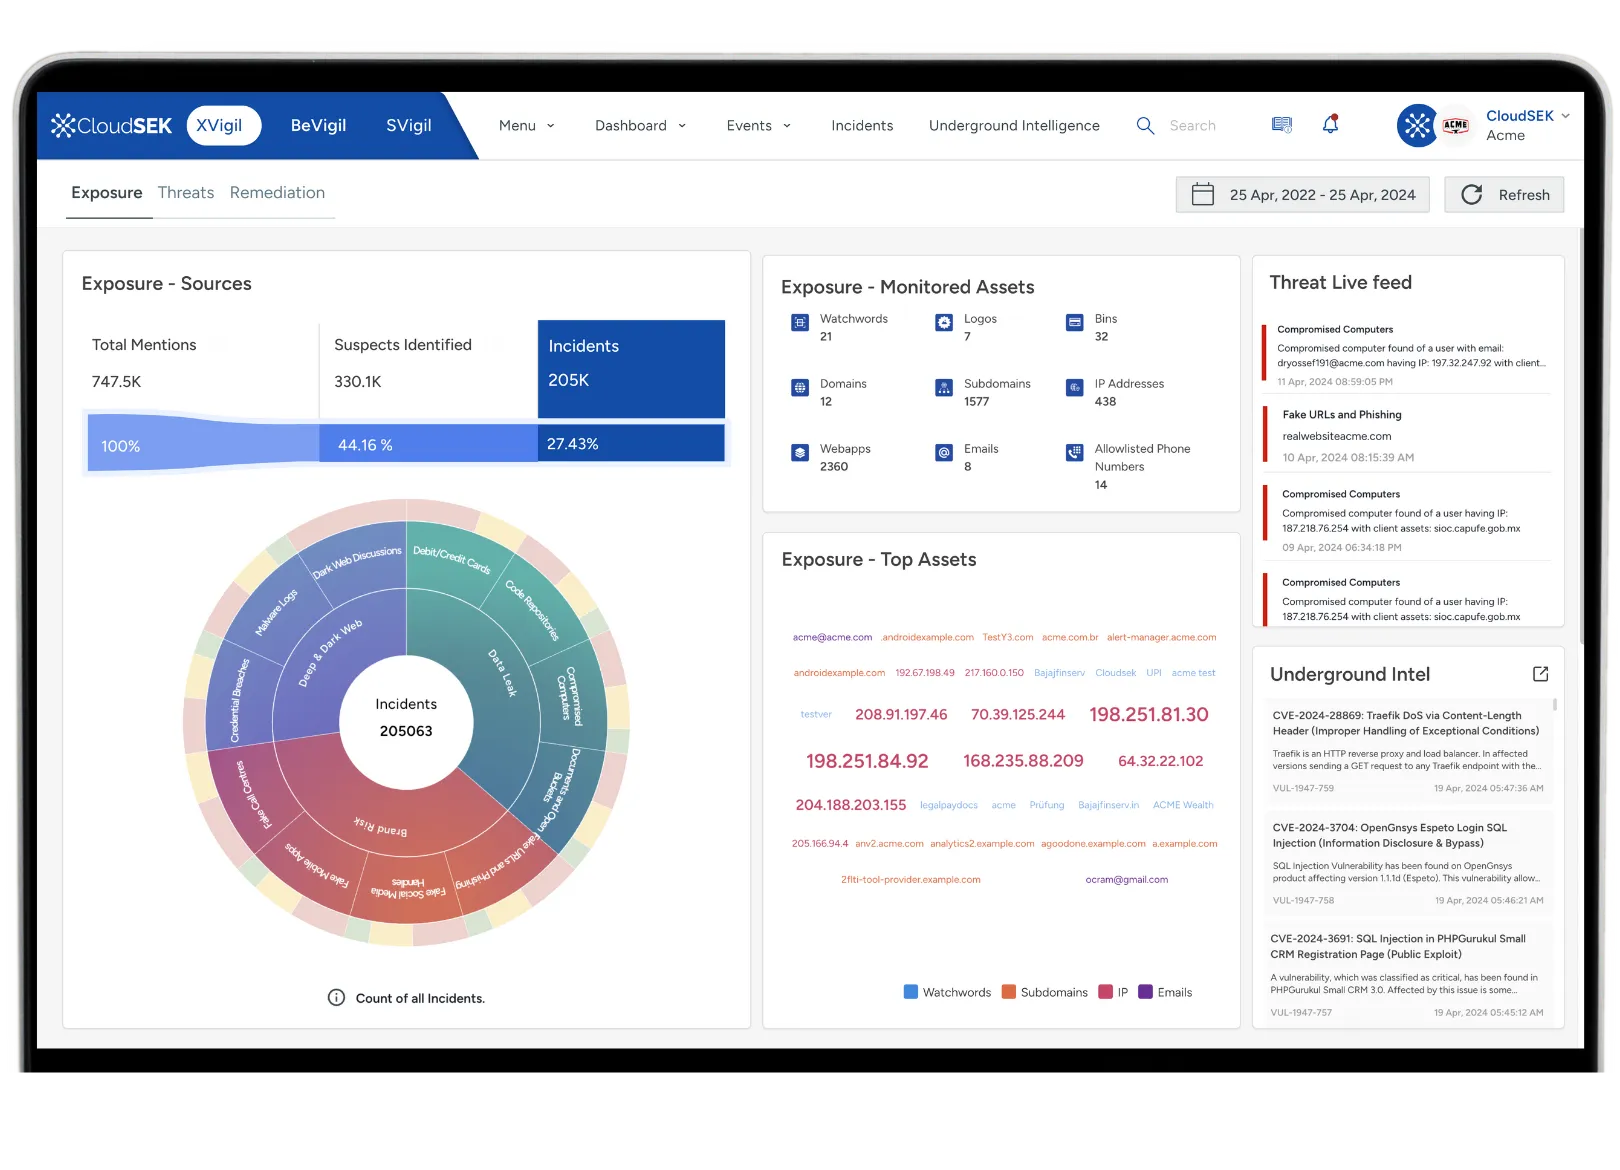Open Underground Intel in external view icon
Image resolution: width=1620 pixels, height=1170 pixels.
tap(1540, 674)
